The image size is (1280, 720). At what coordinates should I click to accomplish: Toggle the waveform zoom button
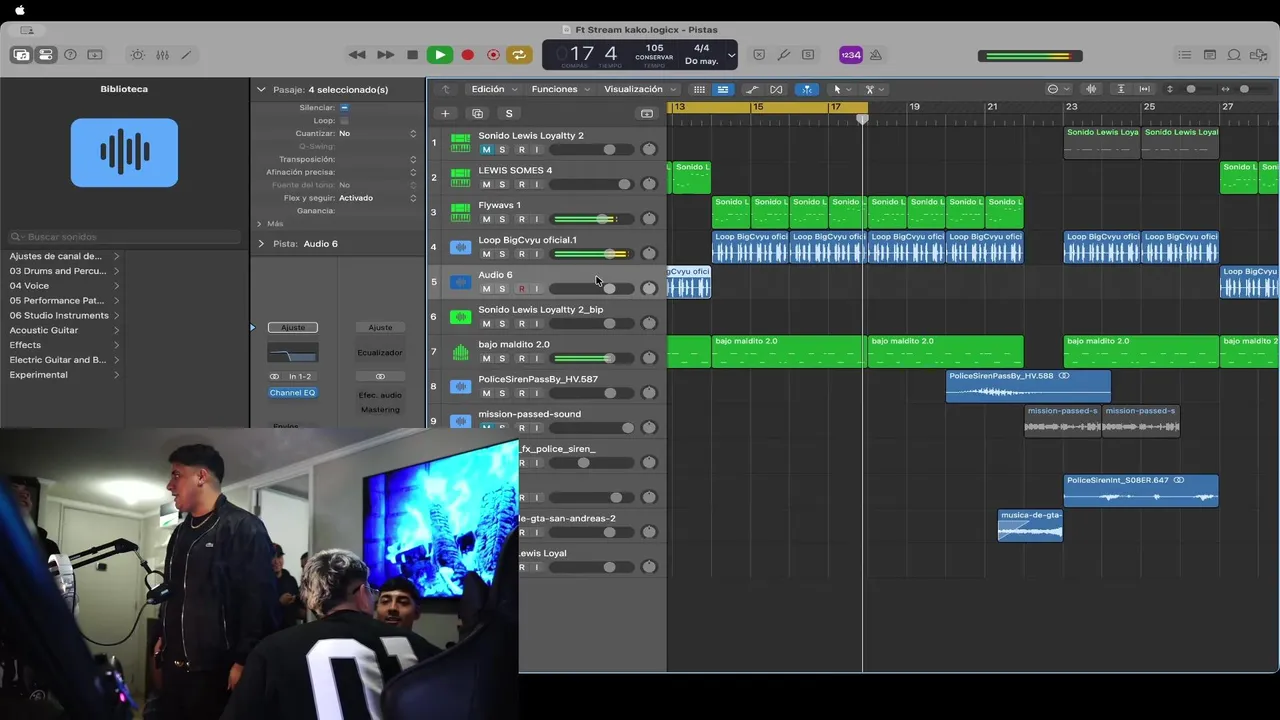(x=1090, y=89)
